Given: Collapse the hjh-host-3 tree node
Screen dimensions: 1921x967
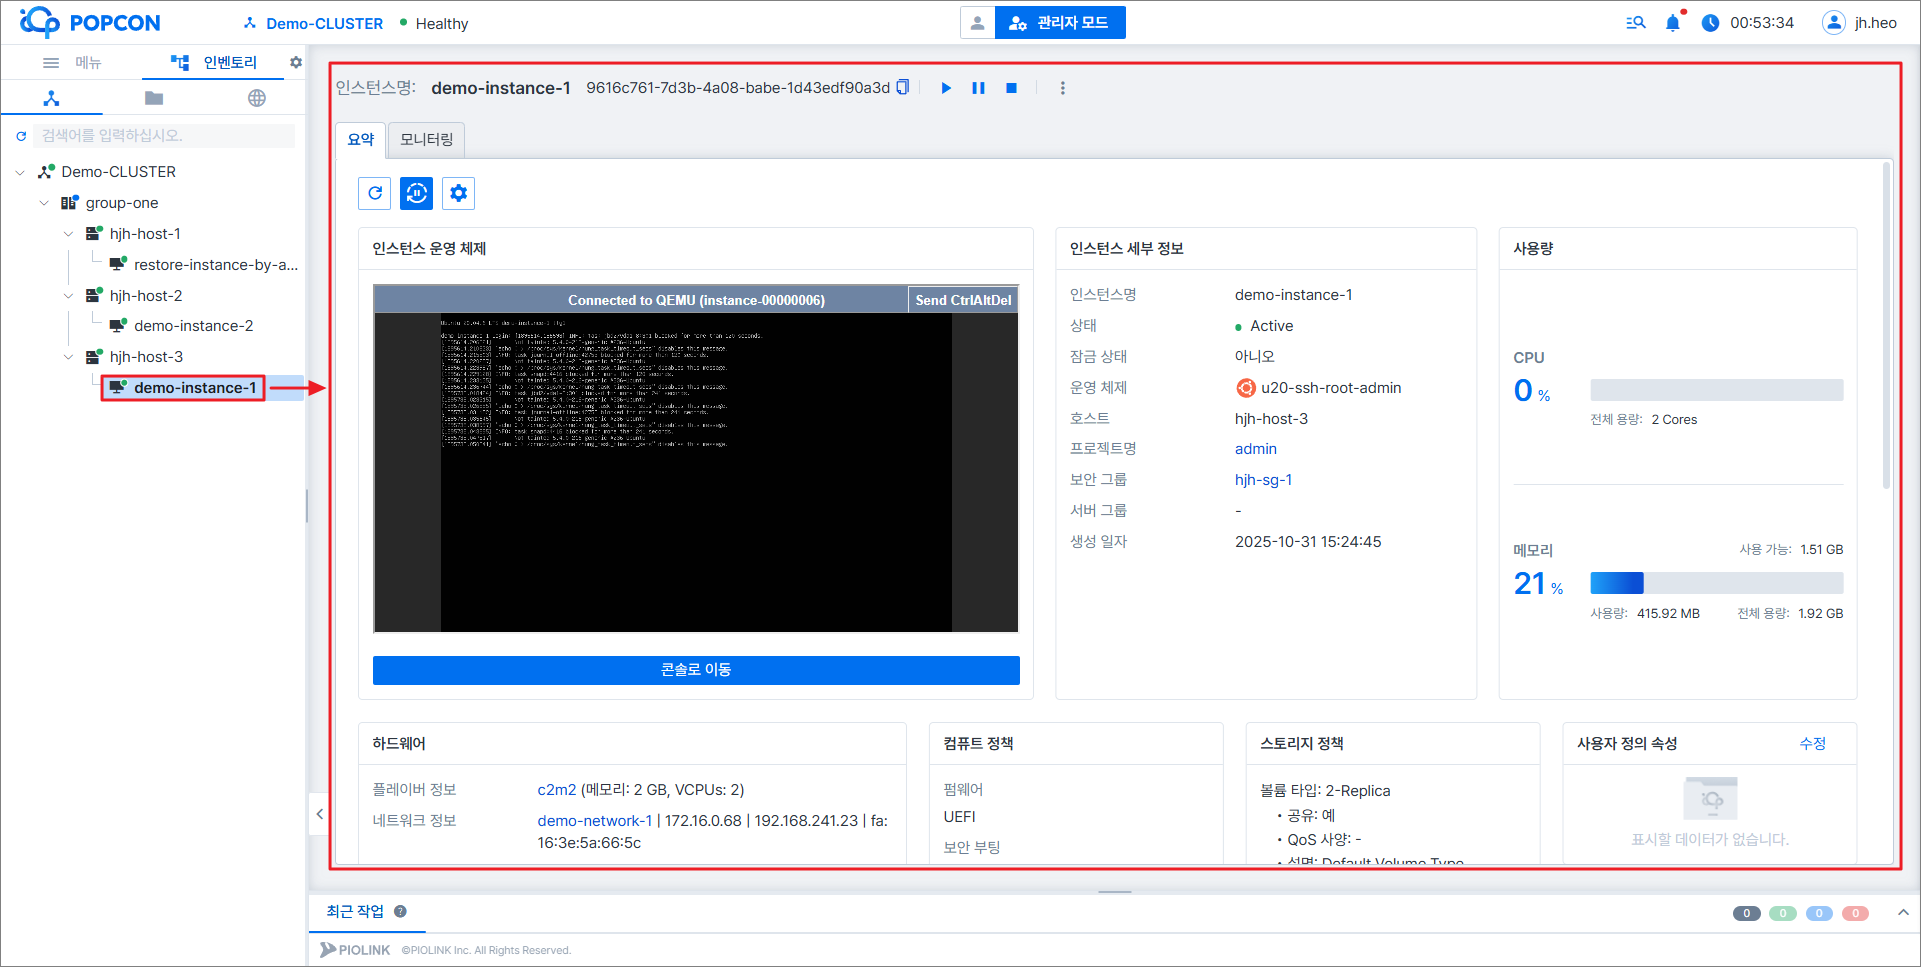Looking at the screenshot, I should click(x=68, y=357).
